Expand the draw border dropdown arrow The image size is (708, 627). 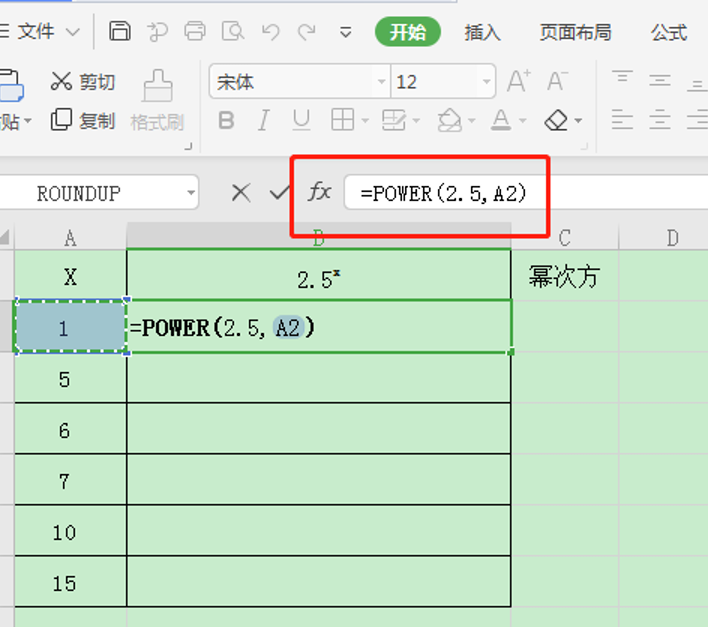(x=416, y=121)
